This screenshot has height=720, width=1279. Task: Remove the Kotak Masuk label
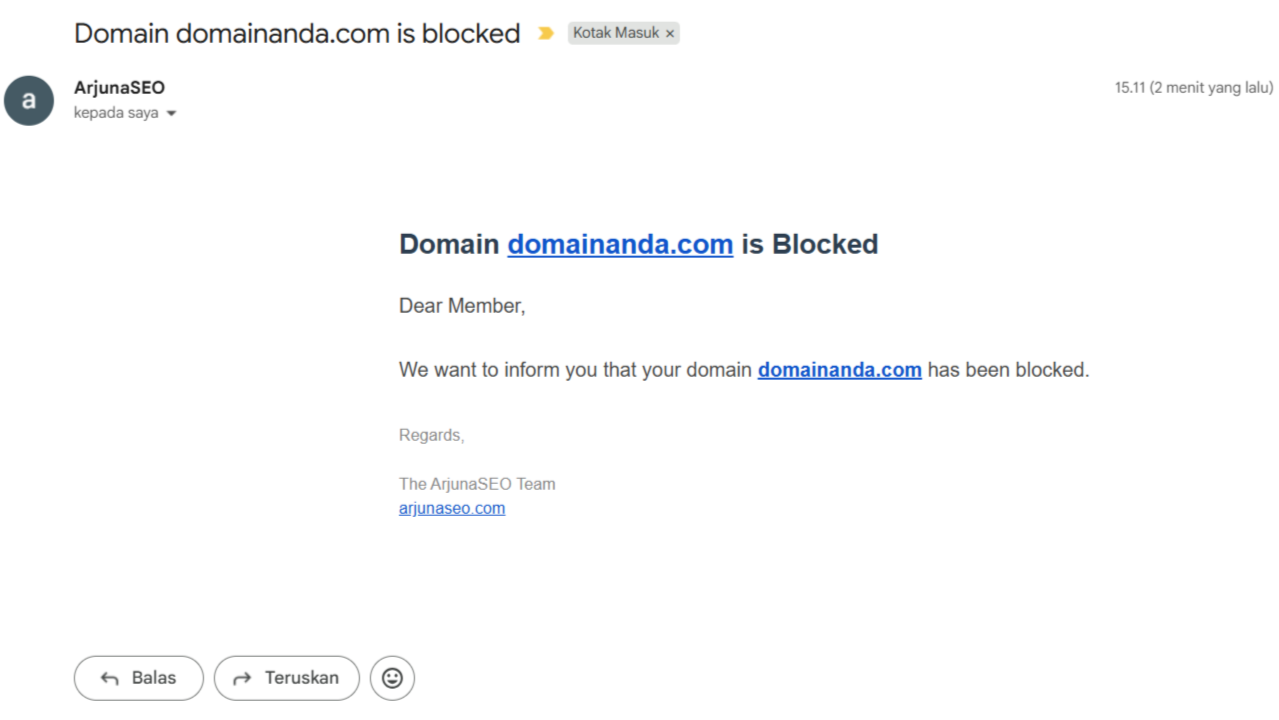pos(670,33)
